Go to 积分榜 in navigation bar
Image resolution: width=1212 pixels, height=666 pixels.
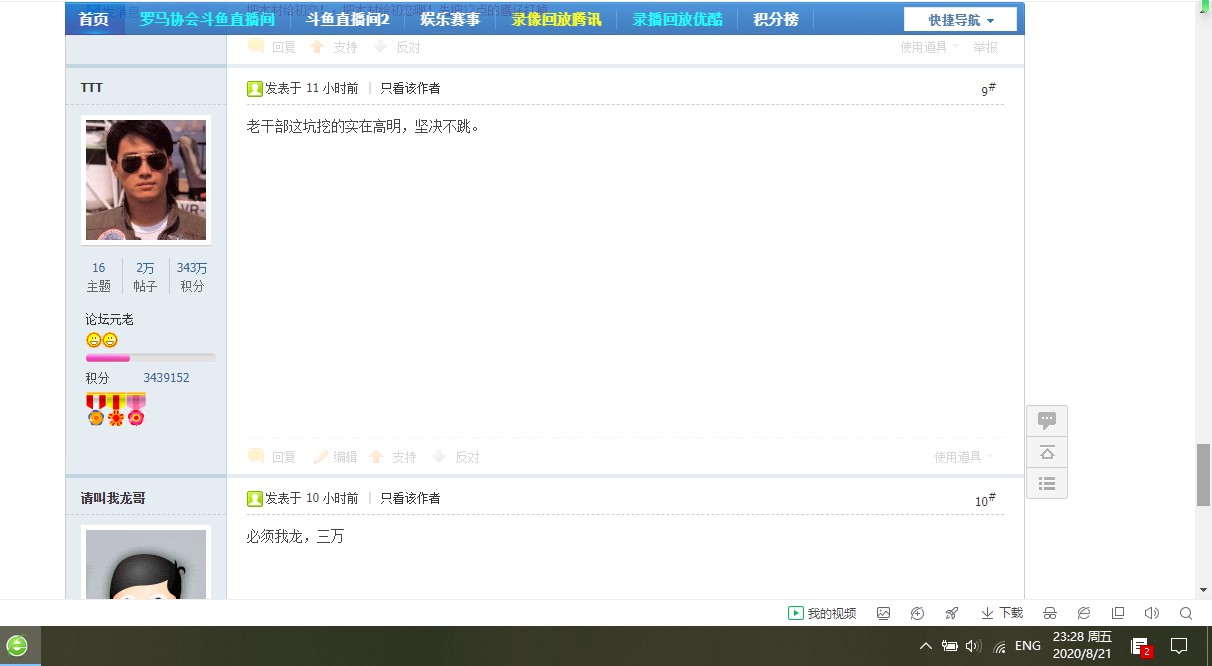point(776,19)
